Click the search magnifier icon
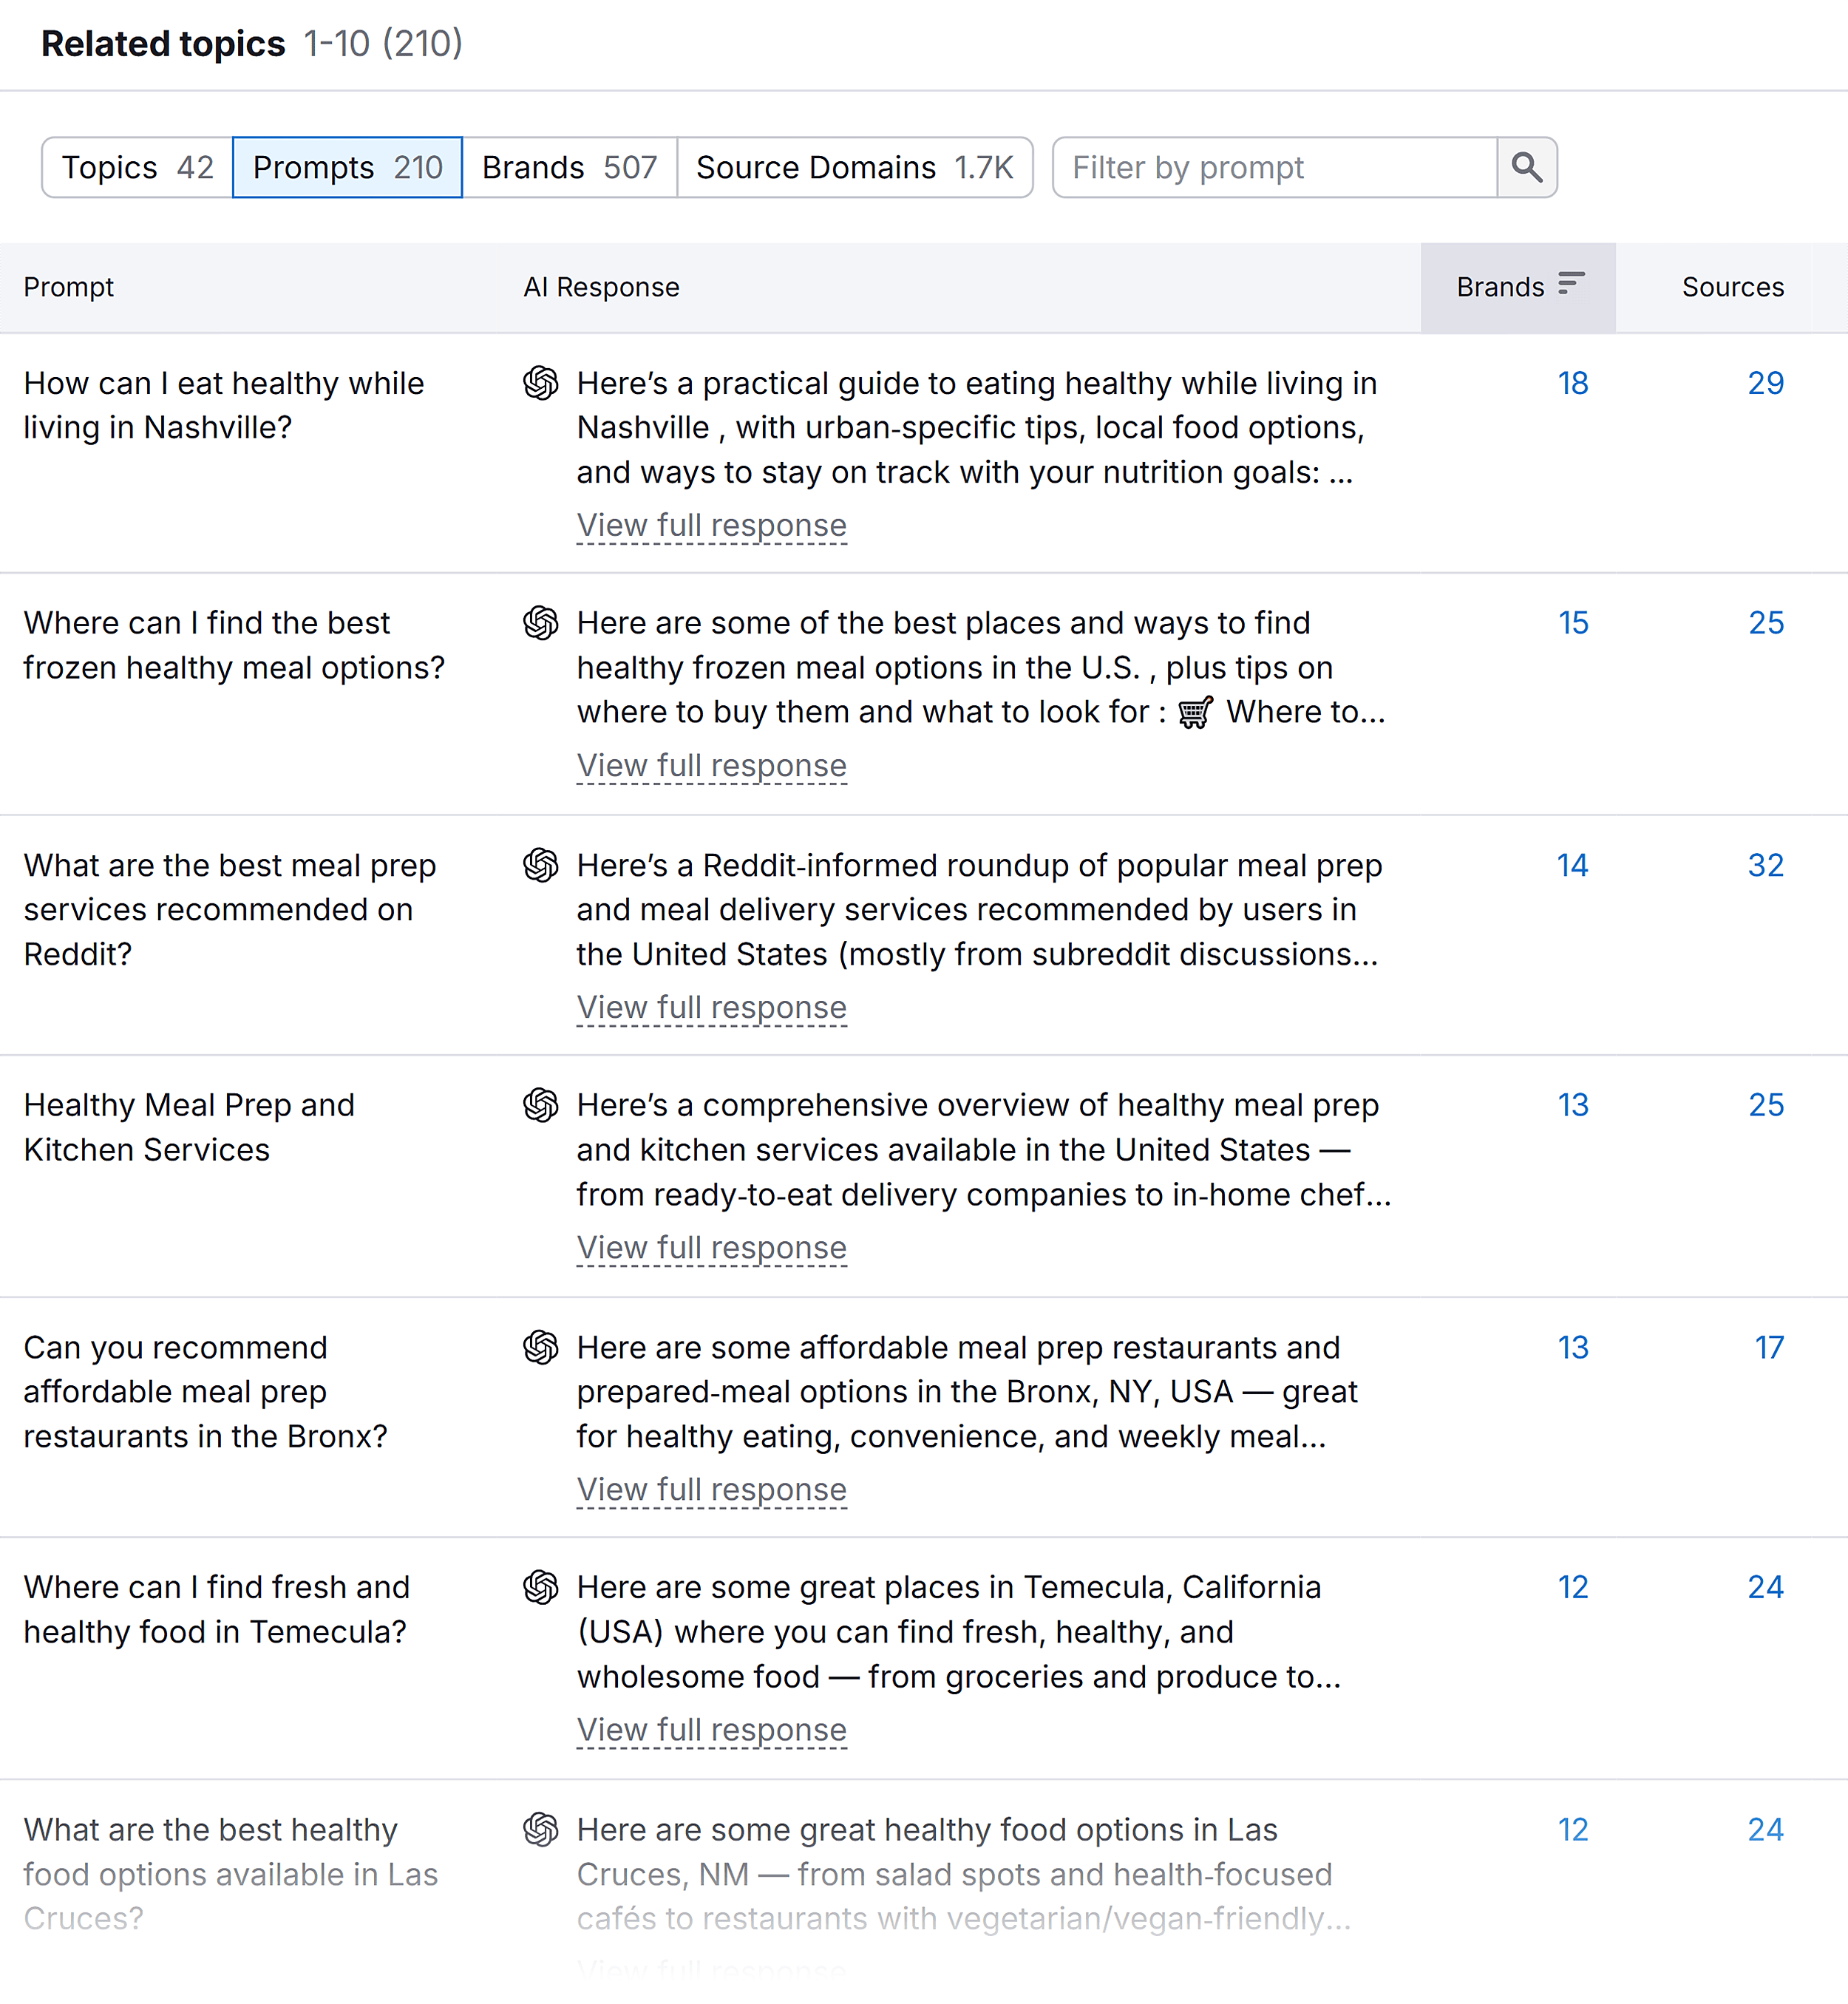The height and width of the screenshot is (2004, 1848). click(x=1526, y=167)
